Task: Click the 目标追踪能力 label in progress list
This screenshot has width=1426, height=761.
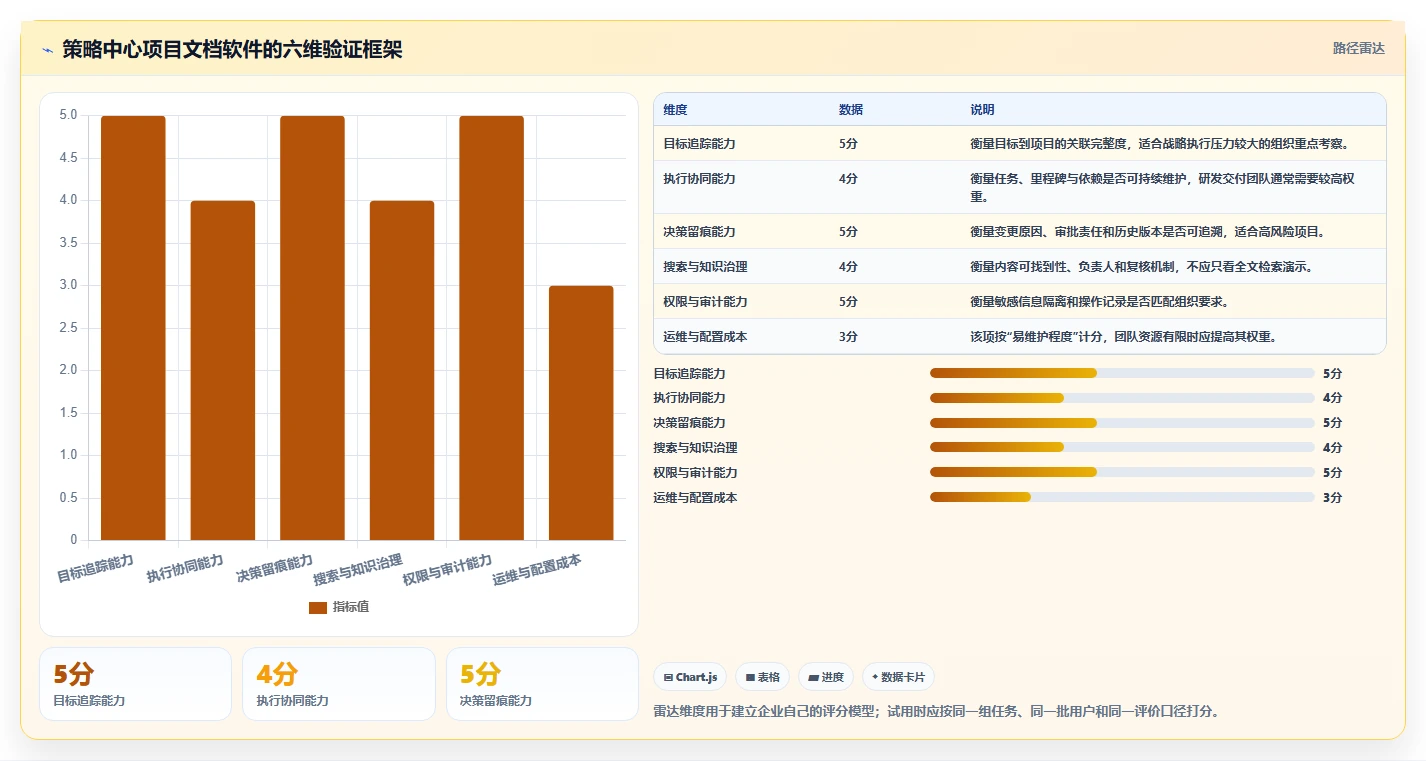Action: pos(689,373)
